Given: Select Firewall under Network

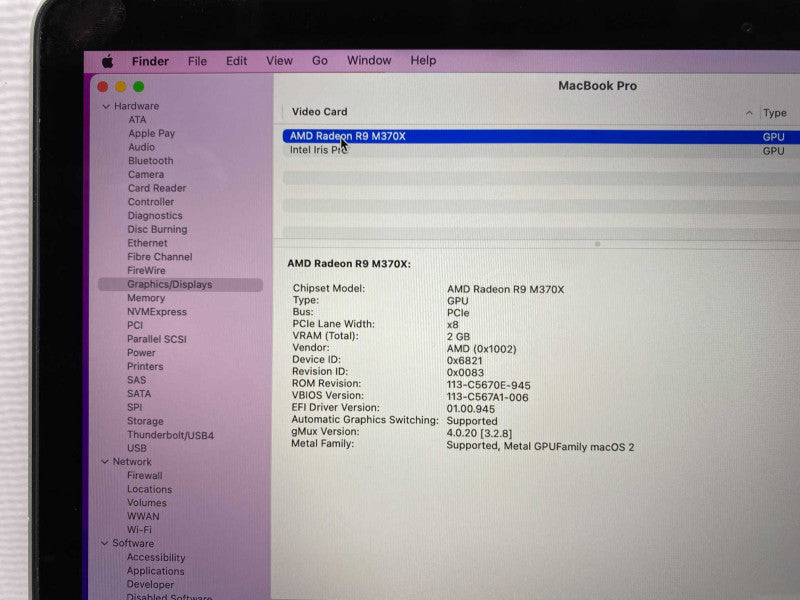Looking at the screenshot, I should coord(144,476).
